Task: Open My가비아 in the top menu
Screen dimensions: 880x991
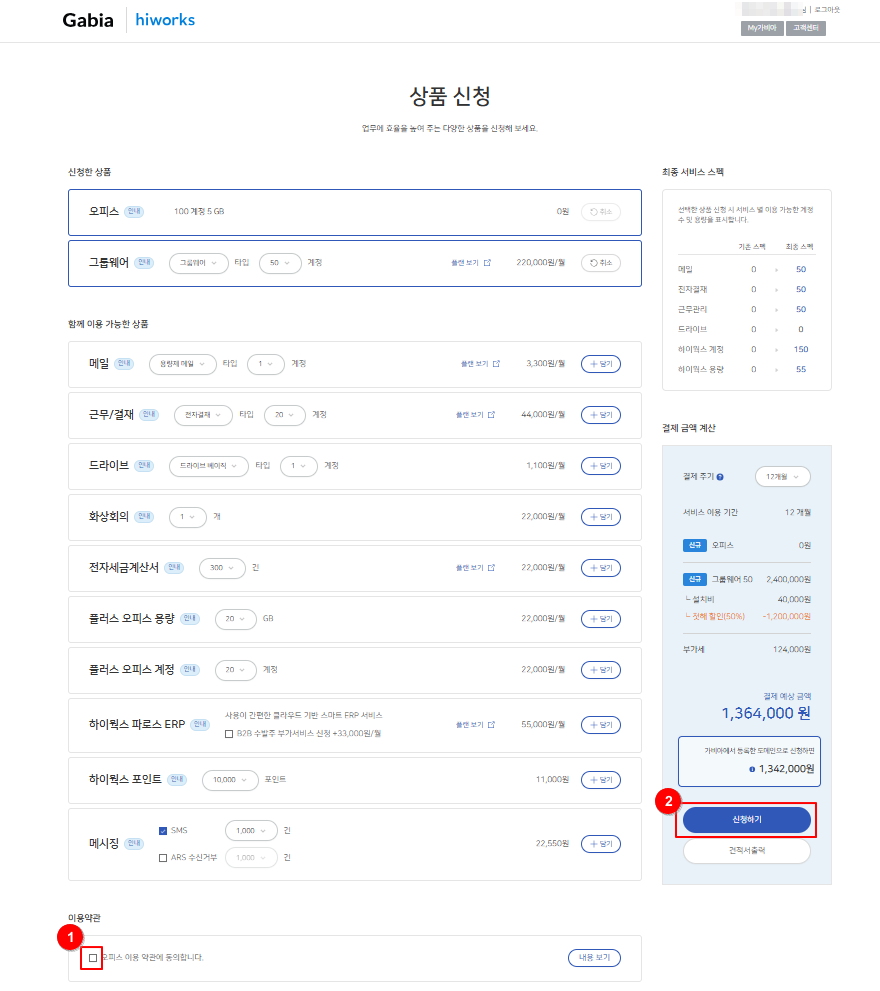Action: 761,28
